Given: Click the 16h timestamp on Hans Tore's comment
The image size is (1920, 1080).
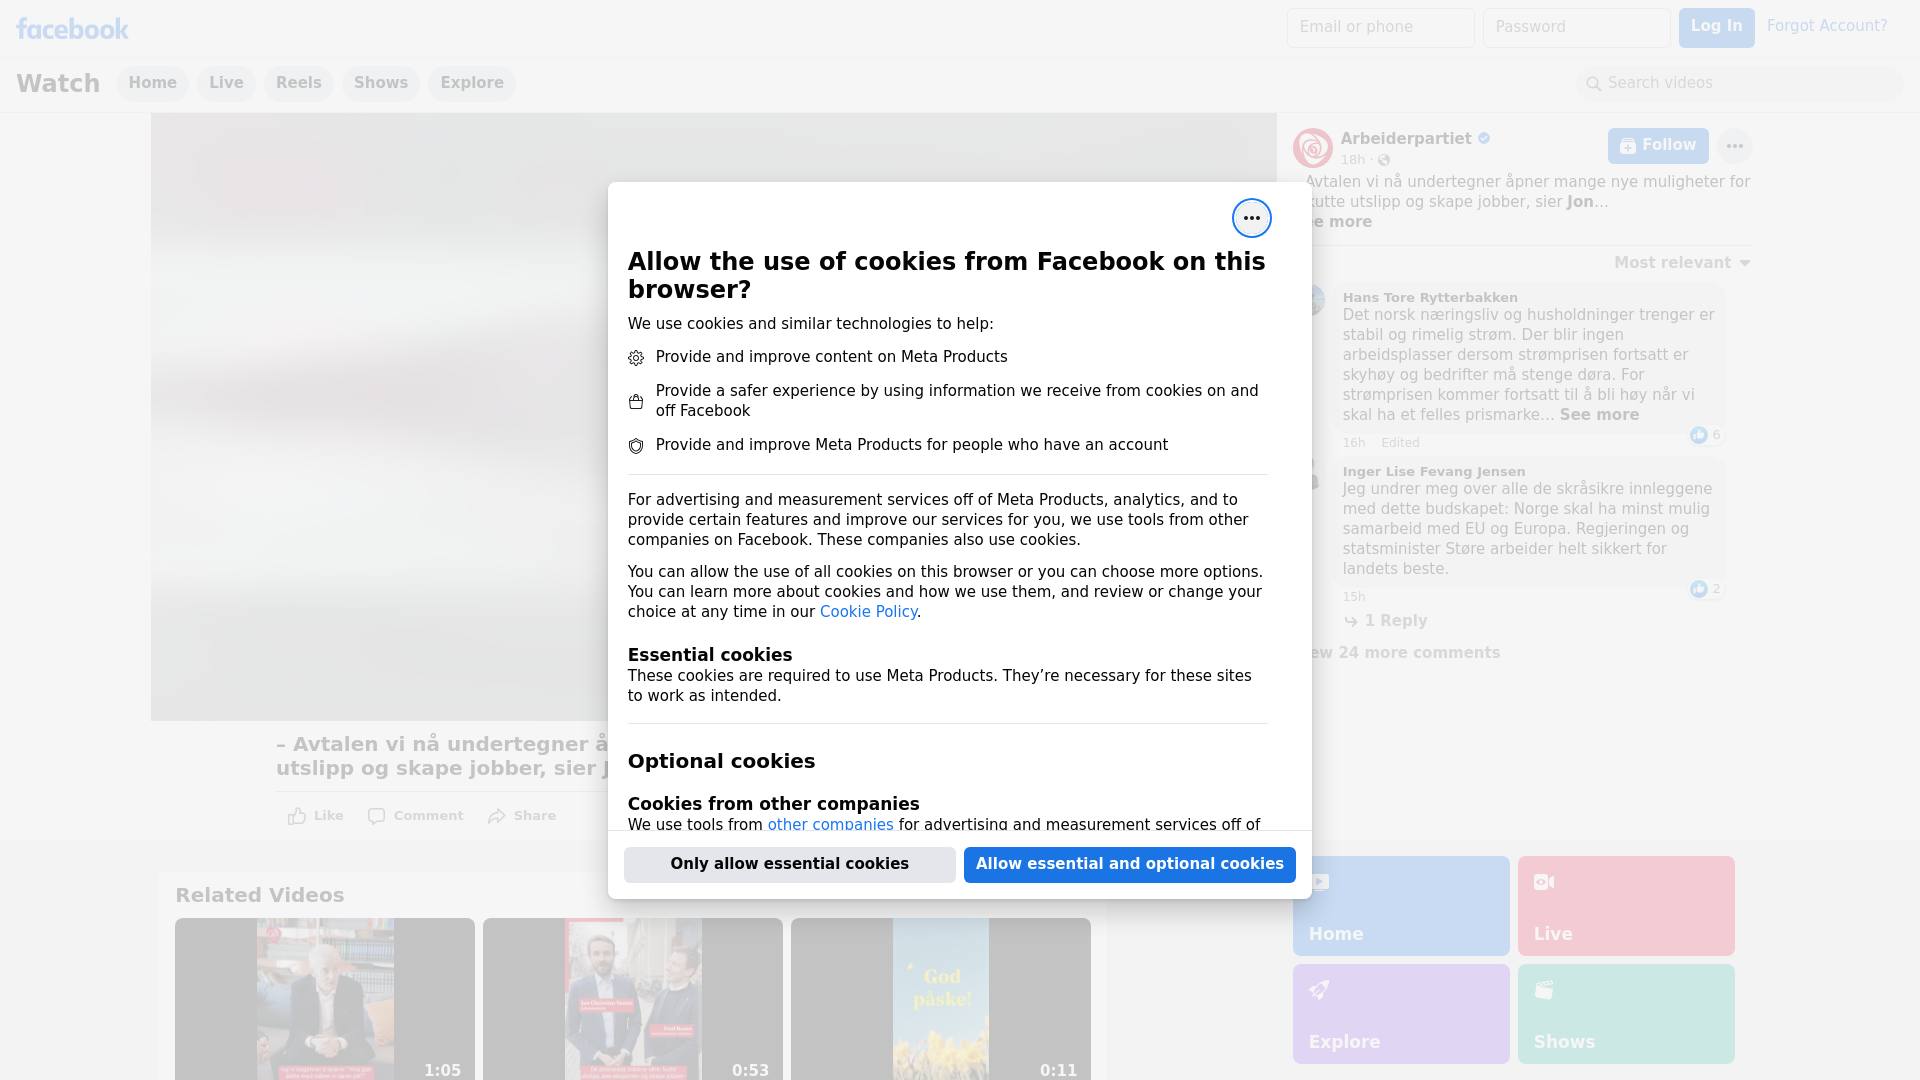Looking at the screenshot, I should point(1354,443).
